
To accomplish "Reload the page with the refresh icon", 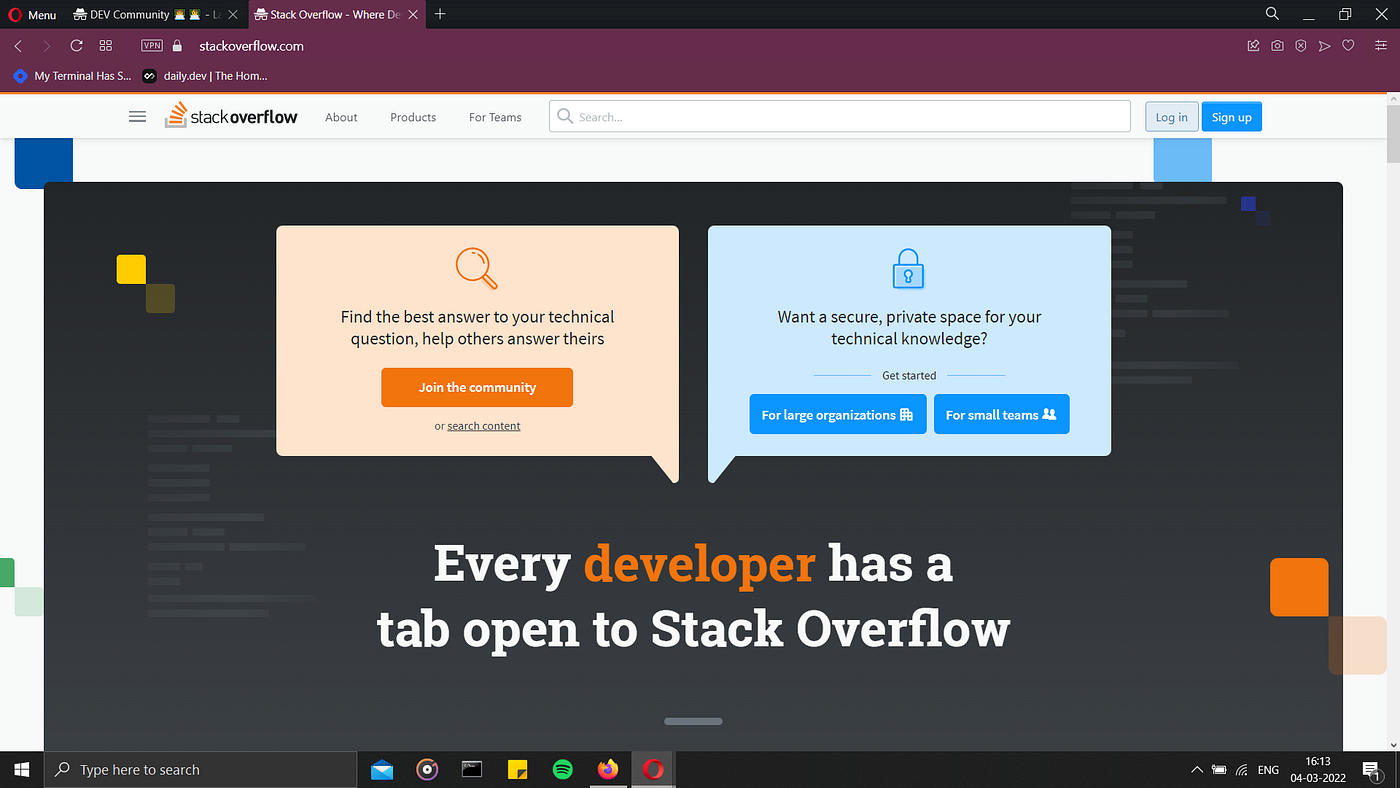I will point(76,46).
